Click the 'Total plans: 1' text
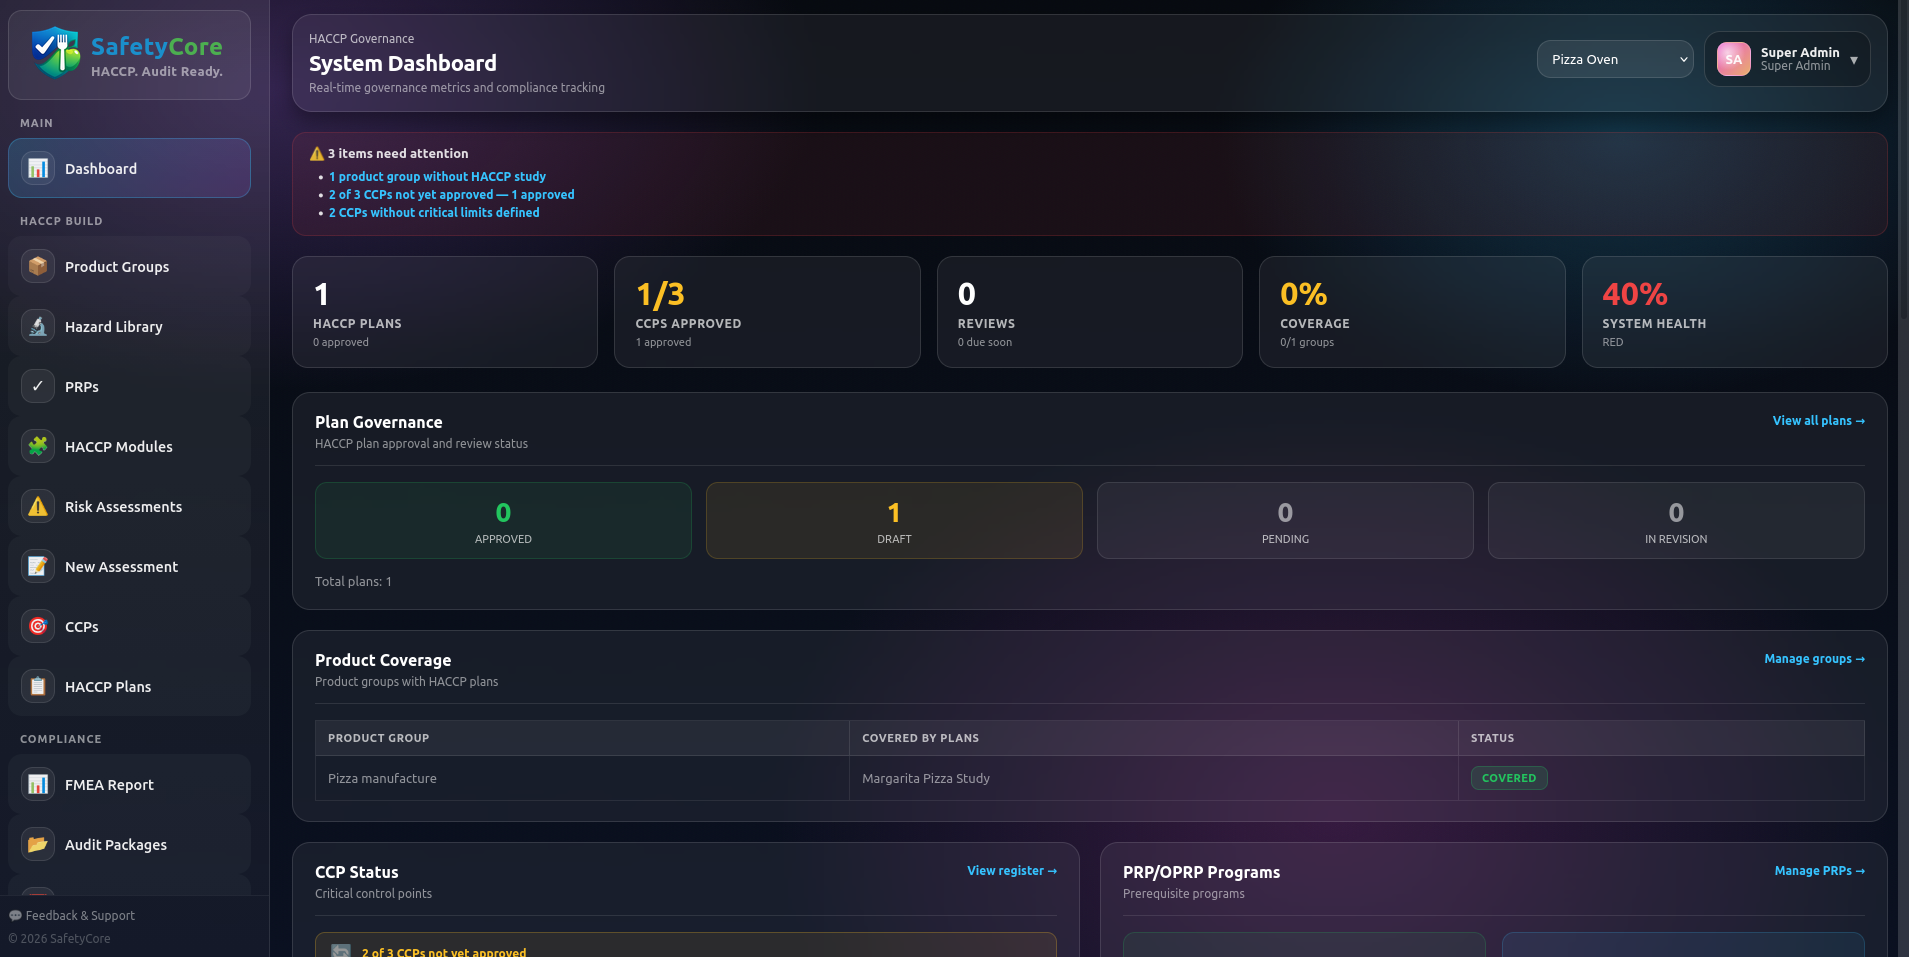 [353, 581]
